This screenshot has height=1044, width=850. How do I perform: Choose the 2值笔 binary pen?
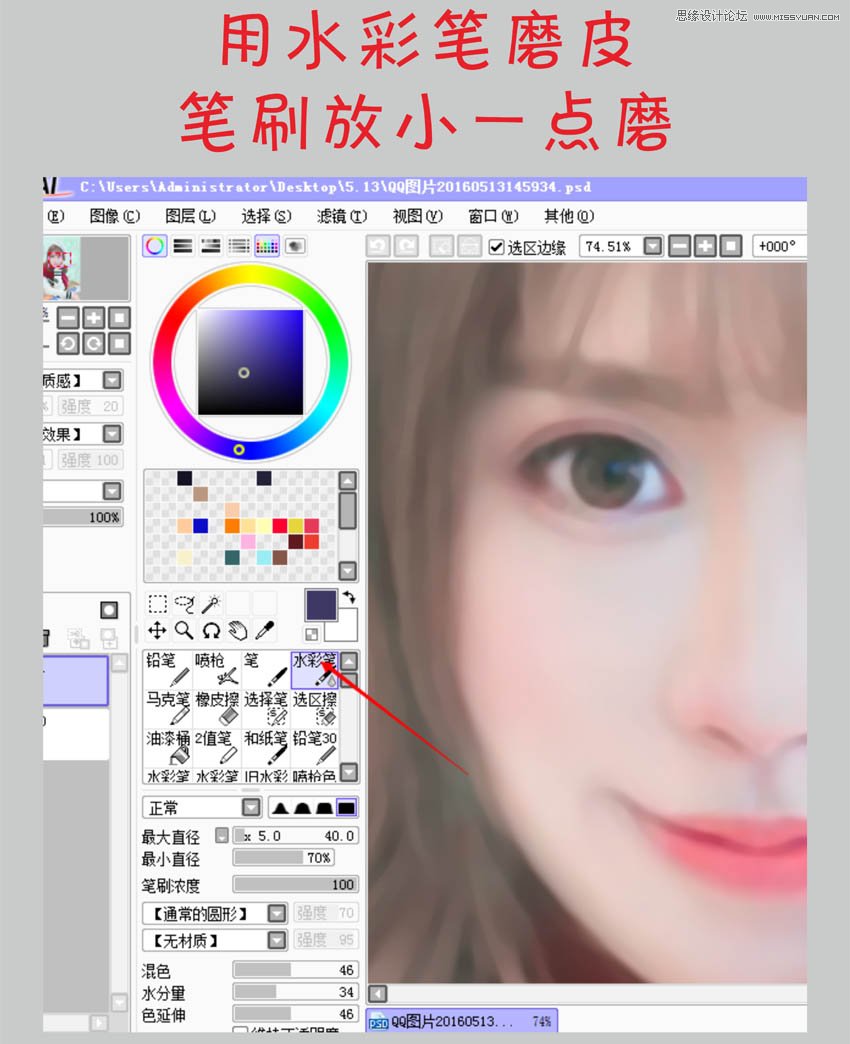pyautogui.click(x=217, y=747)
